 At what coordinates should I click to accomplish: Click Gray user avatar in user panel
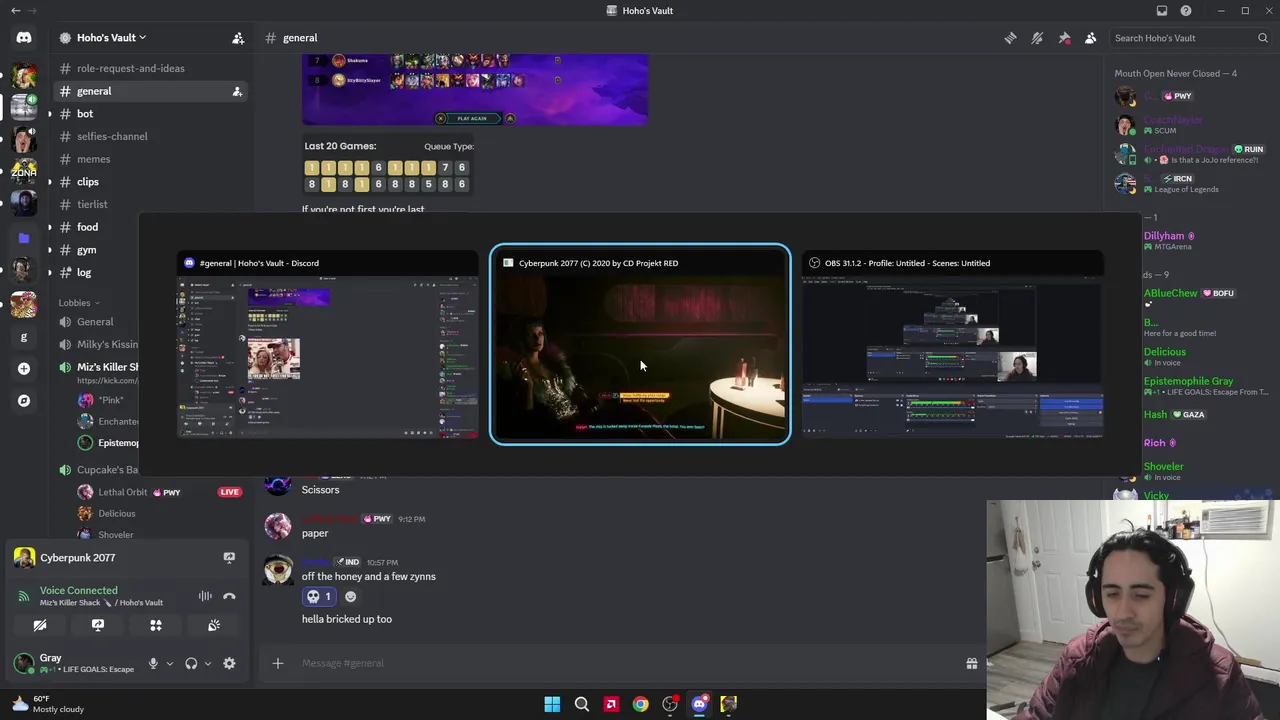pos(22,662)
